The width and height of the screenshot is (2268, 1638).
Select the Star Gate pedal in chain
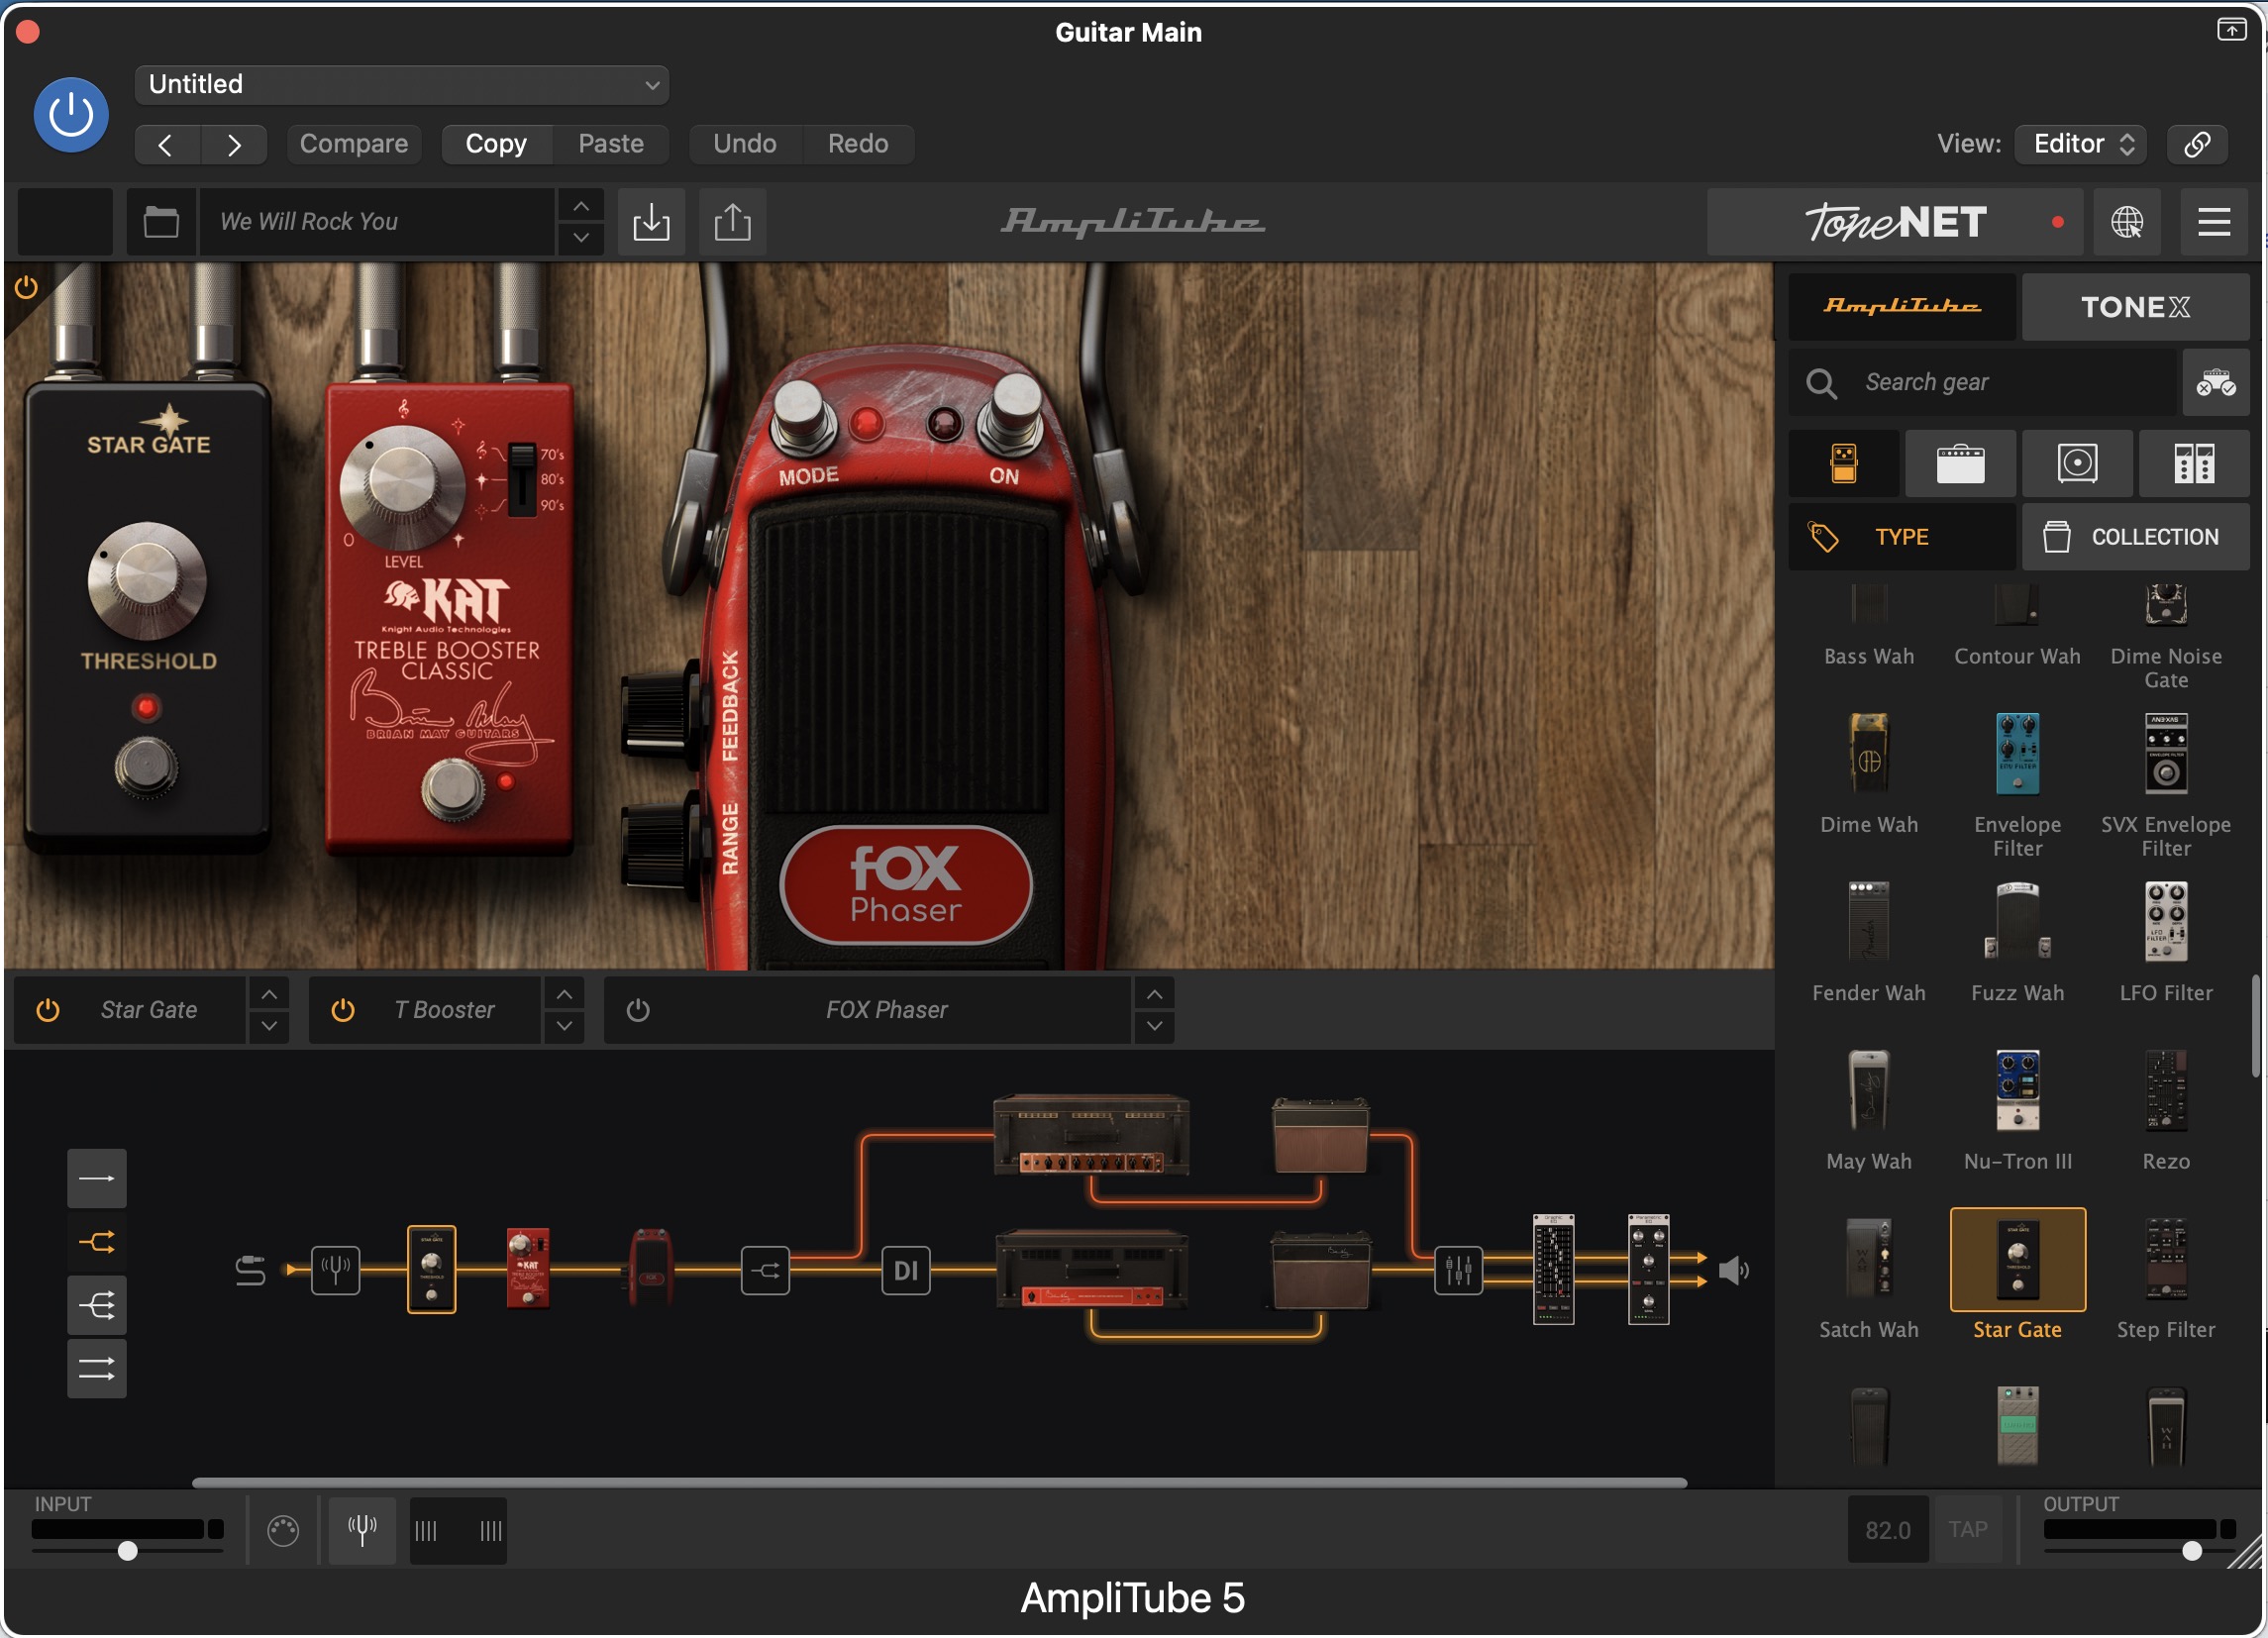[x=431, y=1269]
